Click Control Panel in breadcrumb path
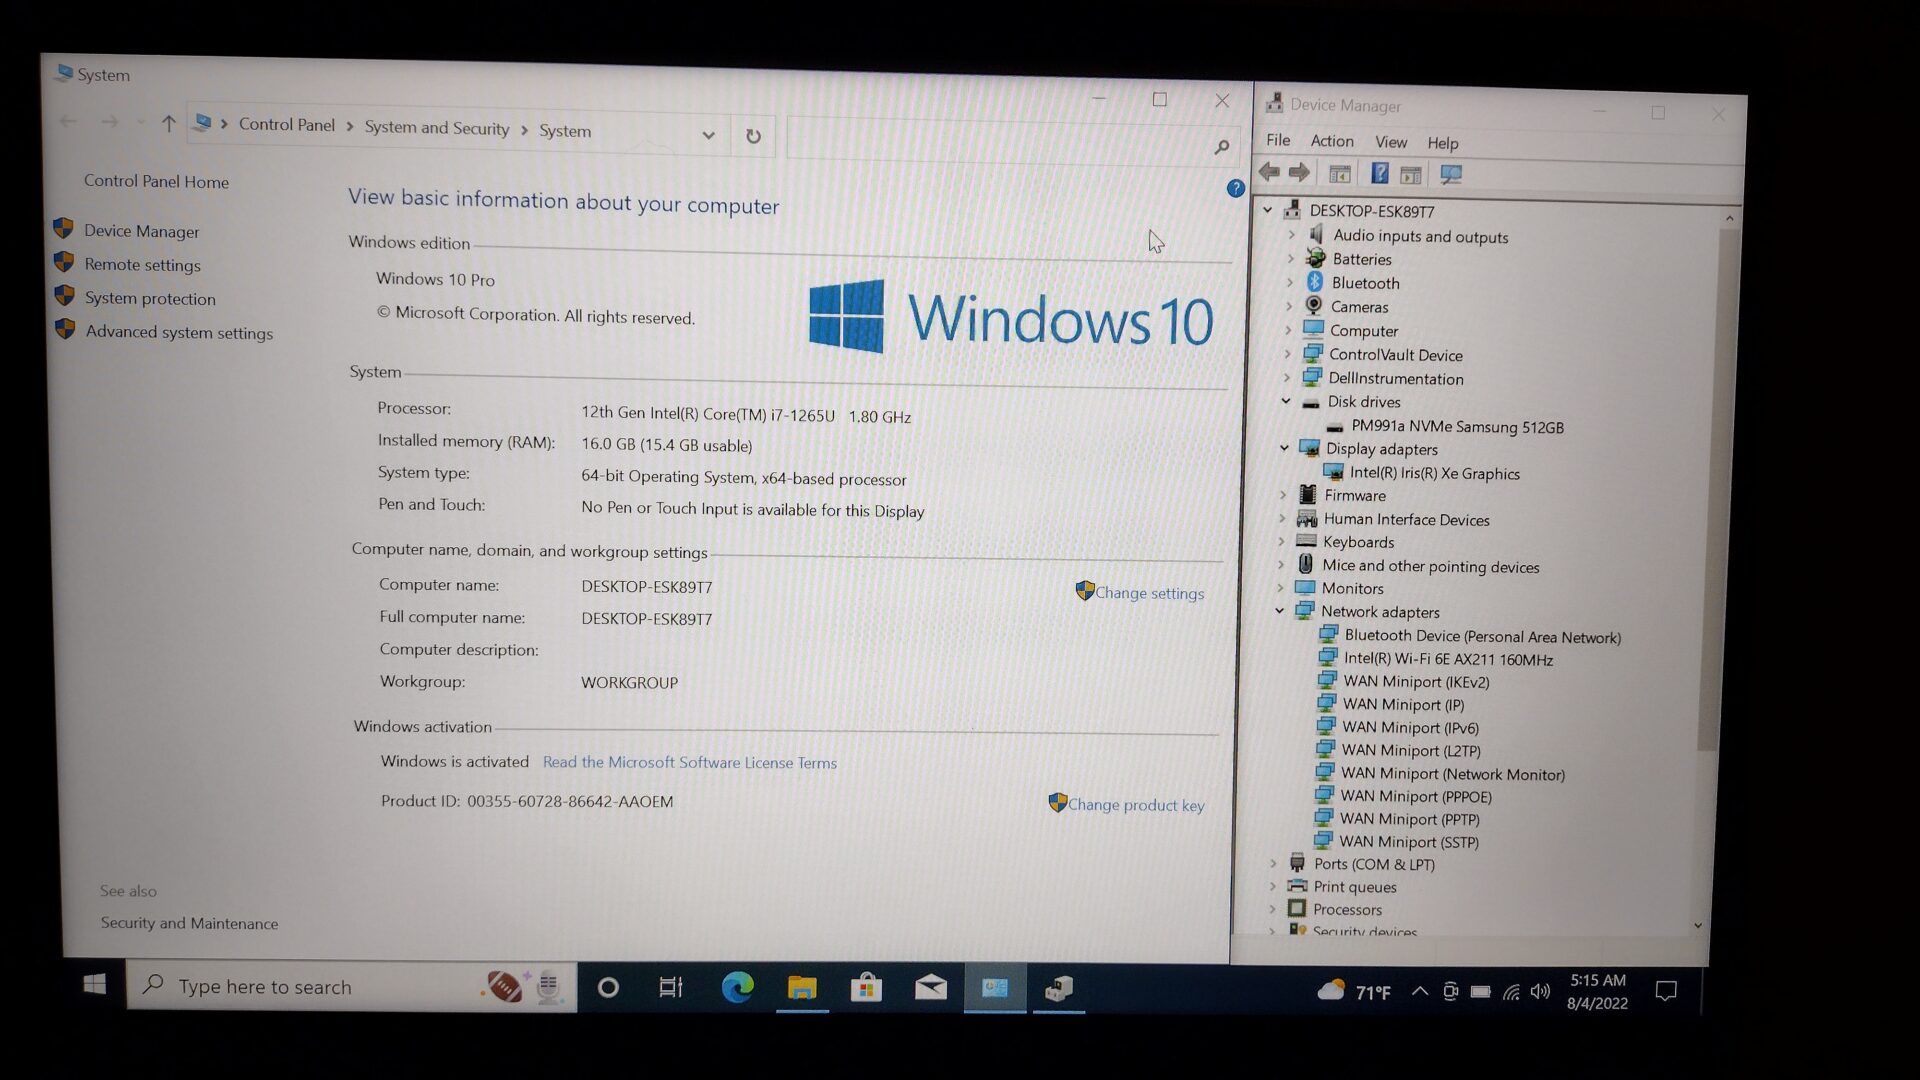 click(x=287, y=125)
